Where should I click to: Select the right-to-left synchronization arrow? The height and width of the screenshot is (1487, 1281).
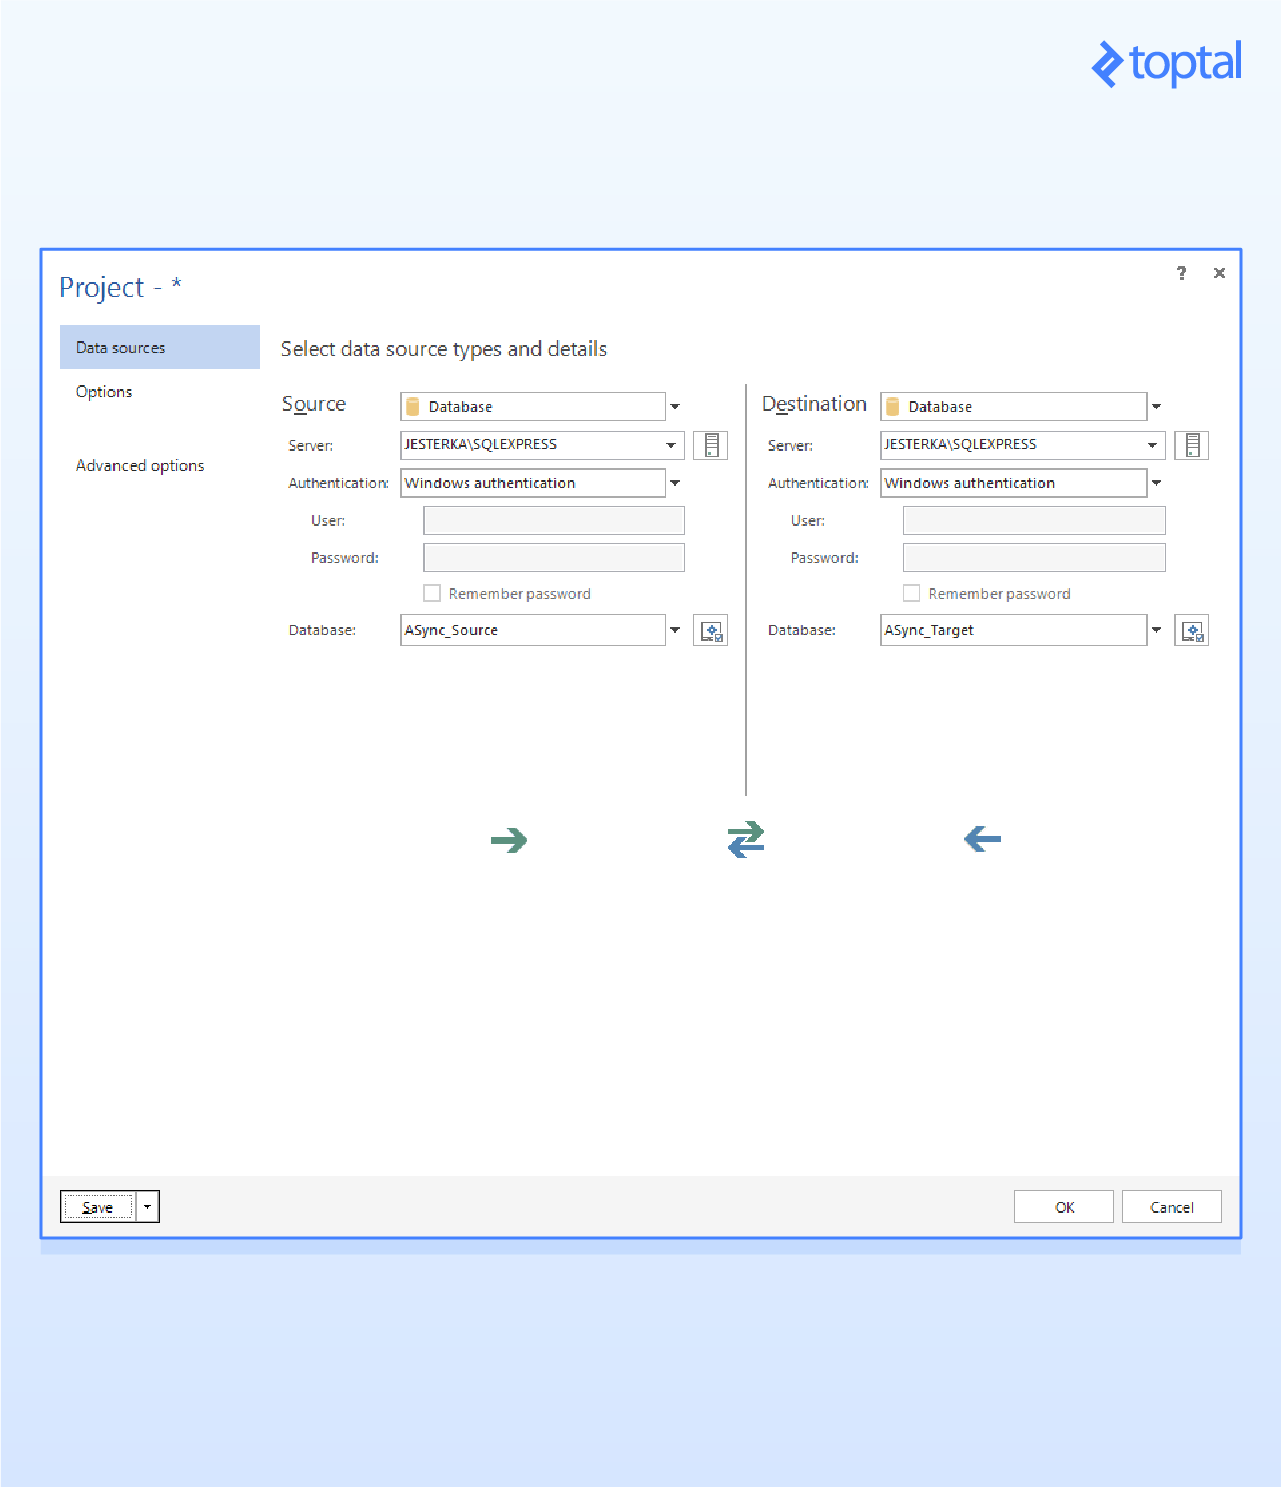[981, 840]
